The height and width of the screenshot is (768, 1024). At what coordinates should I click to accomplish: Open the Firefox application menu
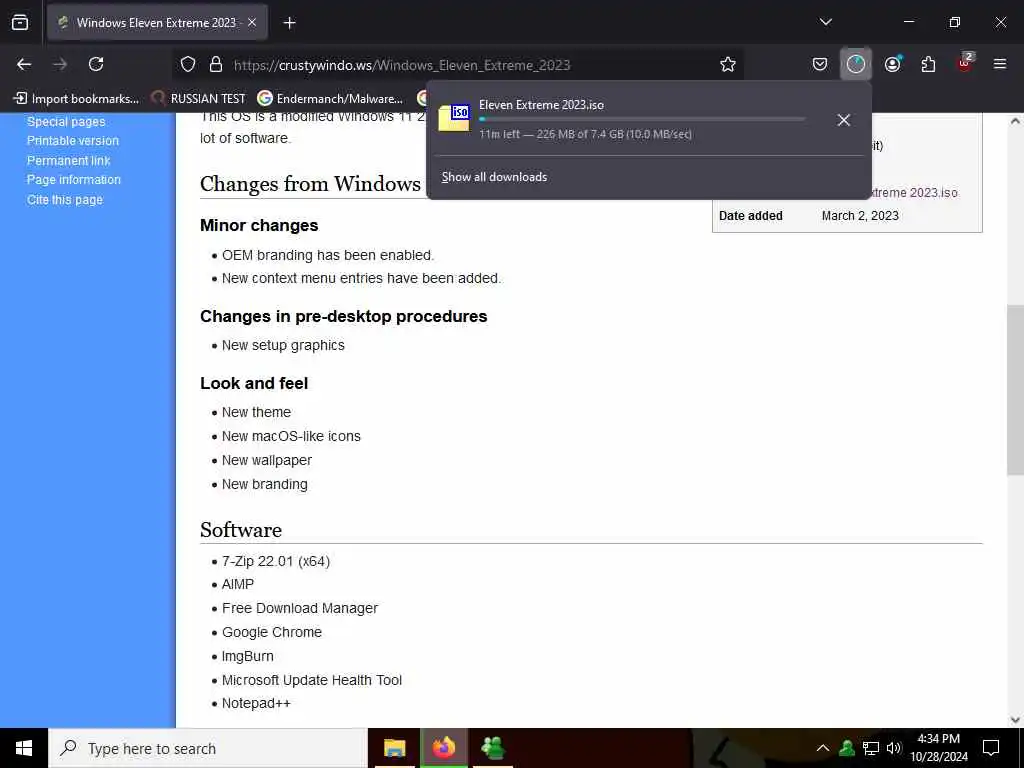(x=999, y=64)
